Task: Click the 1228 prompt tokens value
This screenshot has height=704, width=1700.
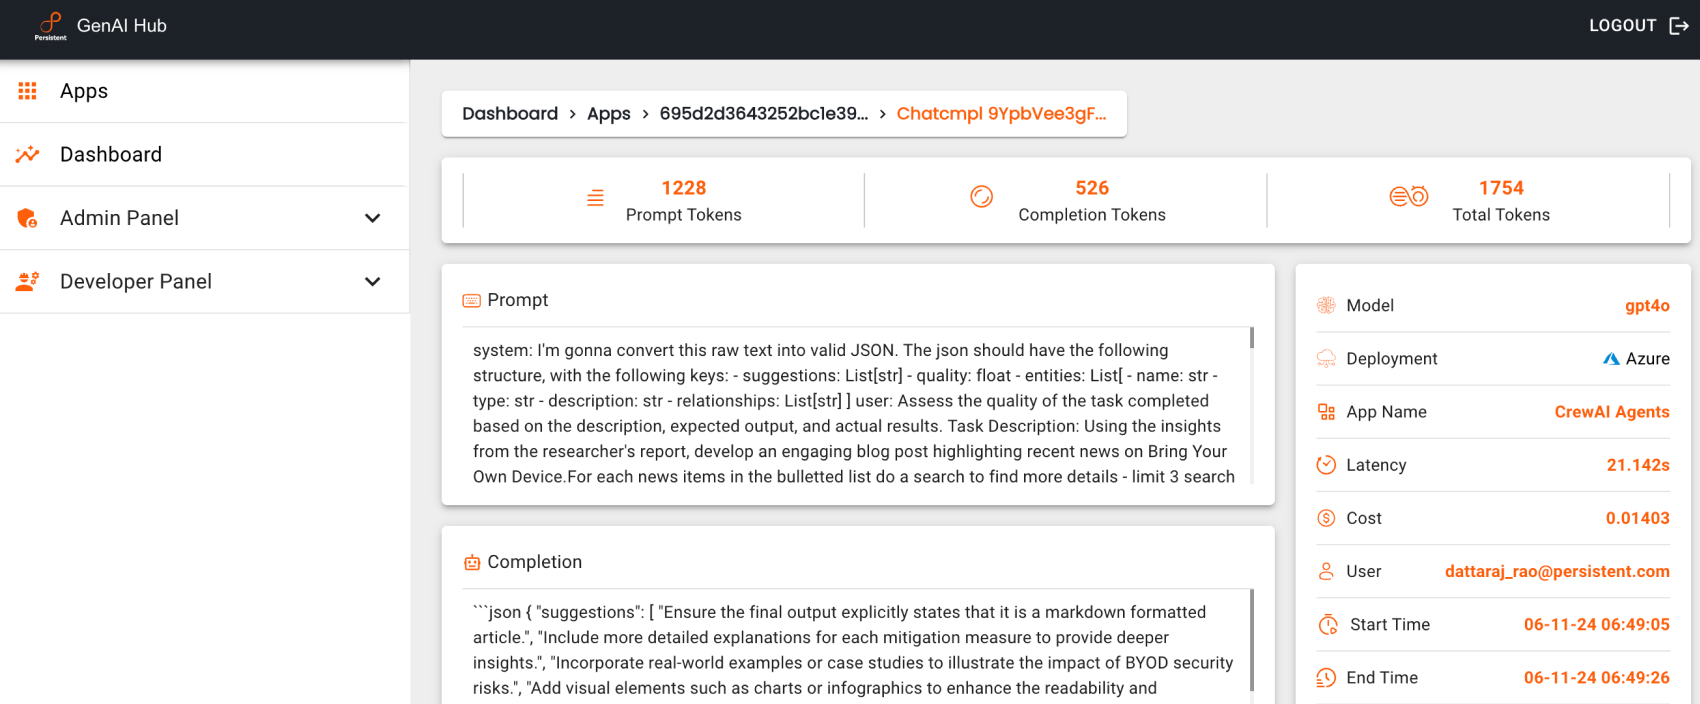Action: tap(684, 188)
